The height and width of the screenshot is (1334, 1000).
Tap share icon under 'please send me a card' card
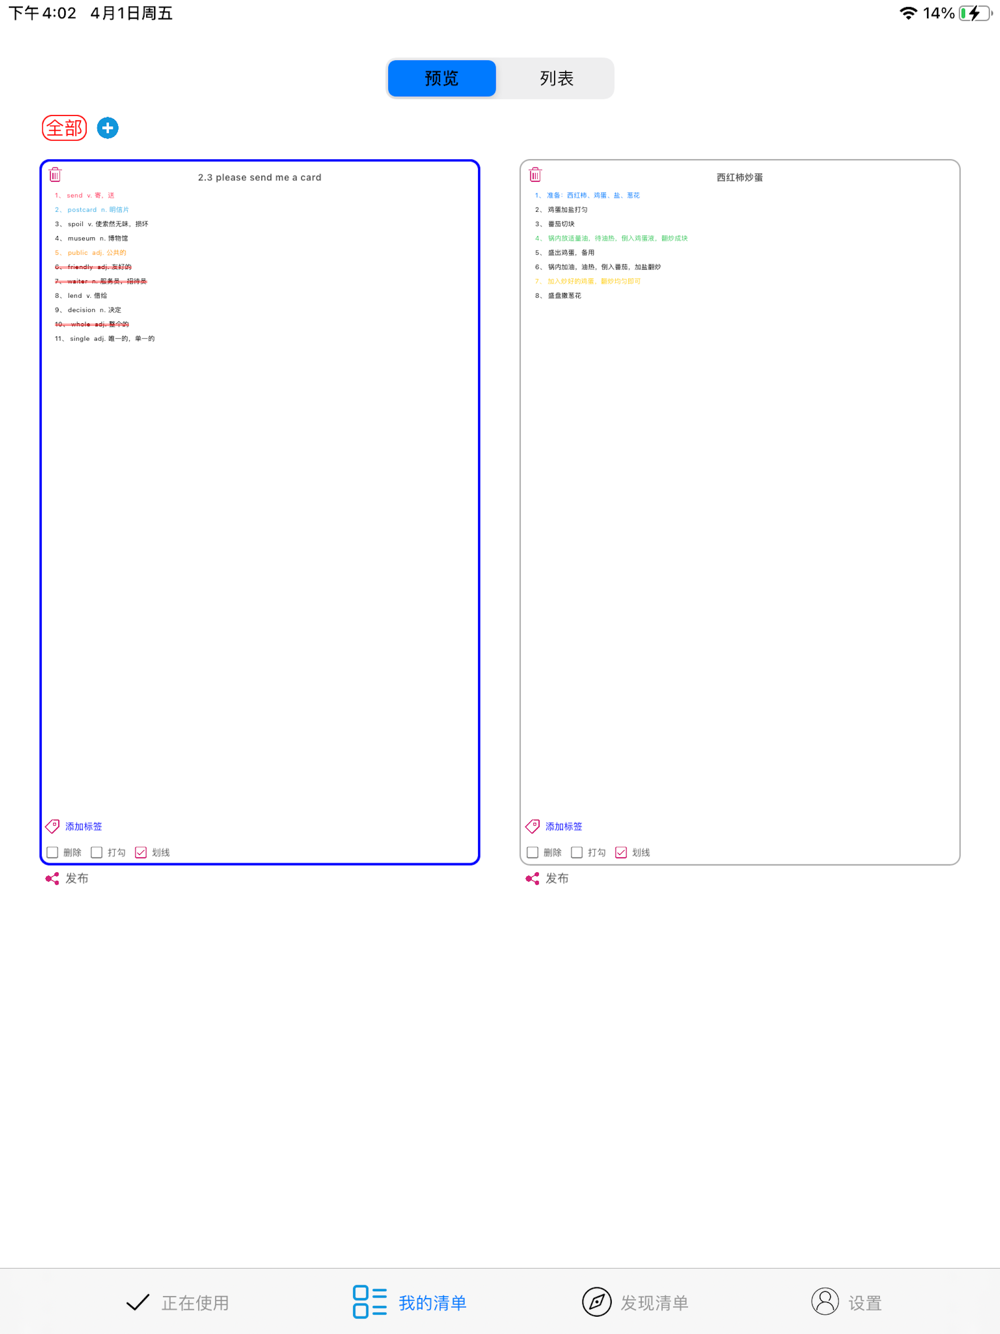pyautogui.click(x=52, y=879)
